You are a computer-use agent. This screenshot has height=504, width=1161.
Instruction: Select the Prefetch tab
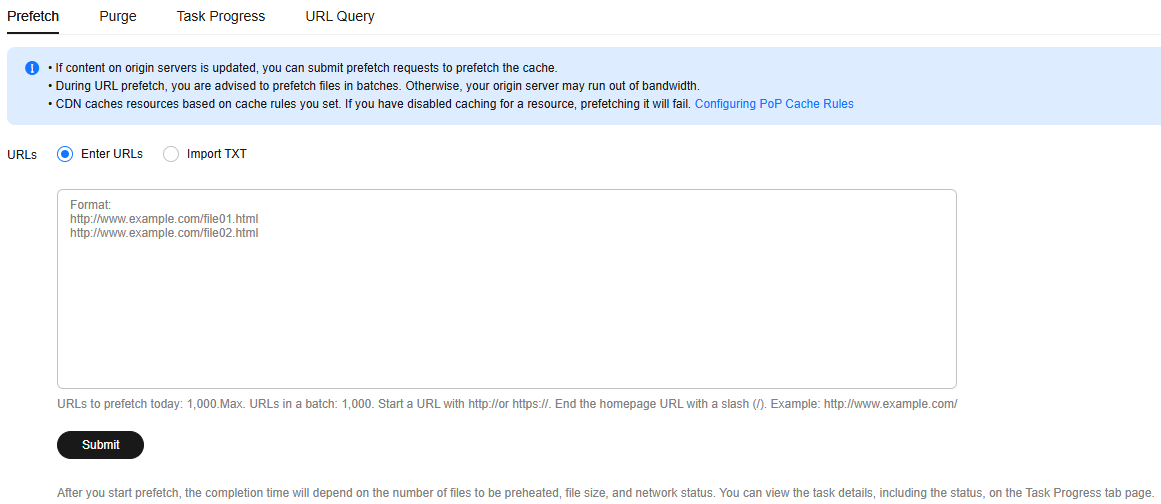tap(33, 16)
